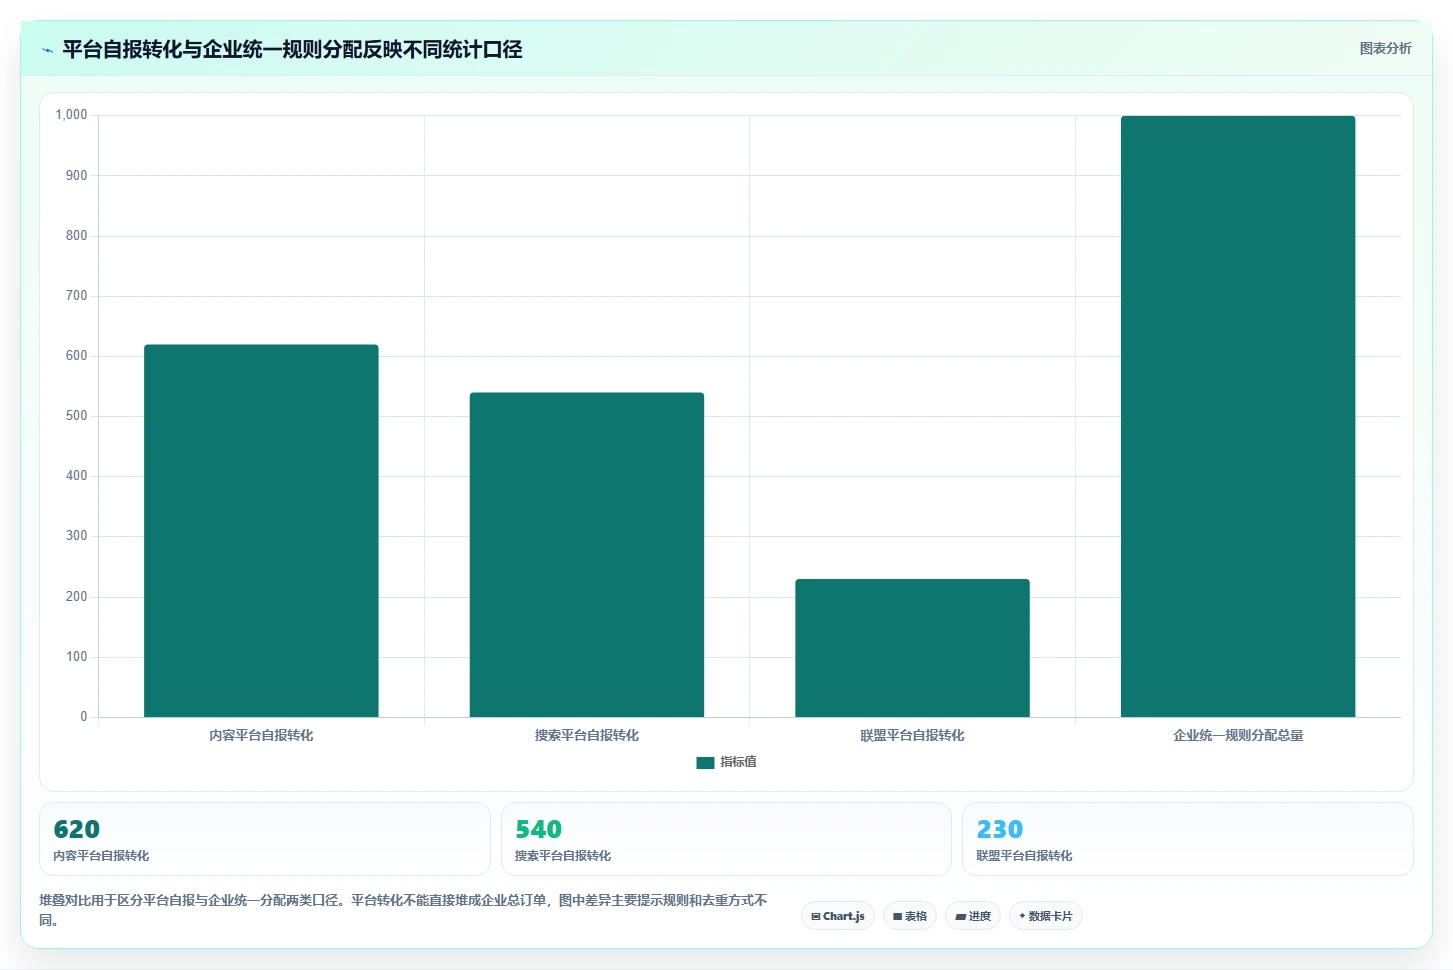
Task: Click the 搜索平台自报转化 bar in chart
Action: click(587, 555)
